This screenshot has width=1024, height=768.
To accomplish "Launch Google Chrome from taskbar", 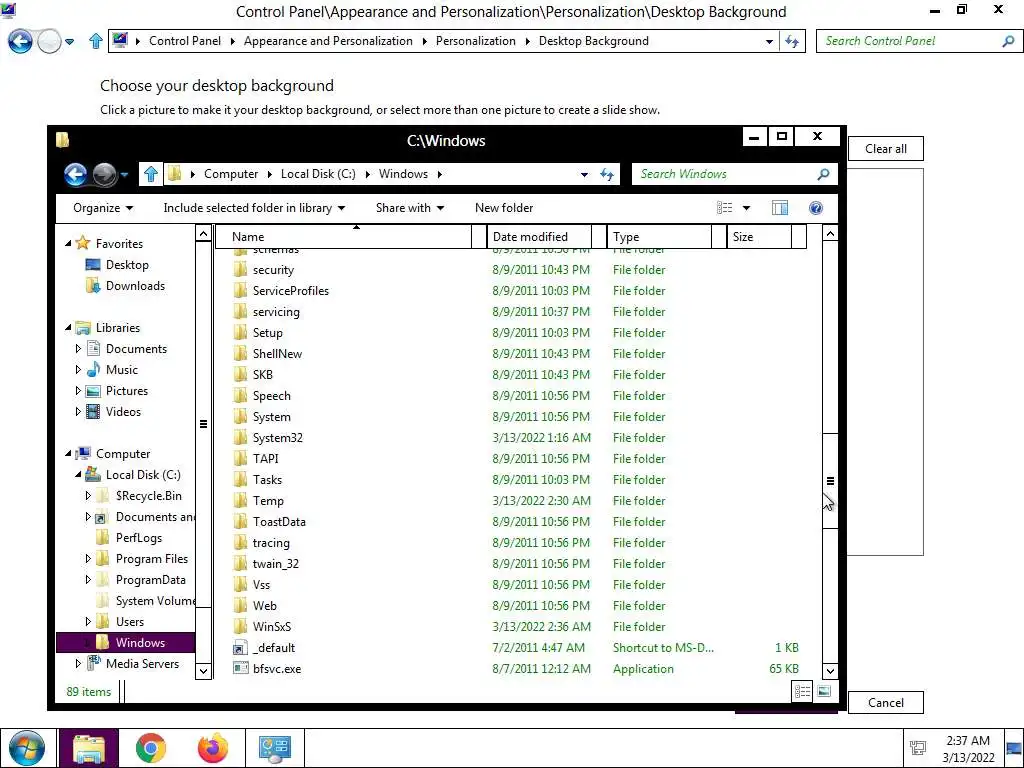I will (151, 748).
